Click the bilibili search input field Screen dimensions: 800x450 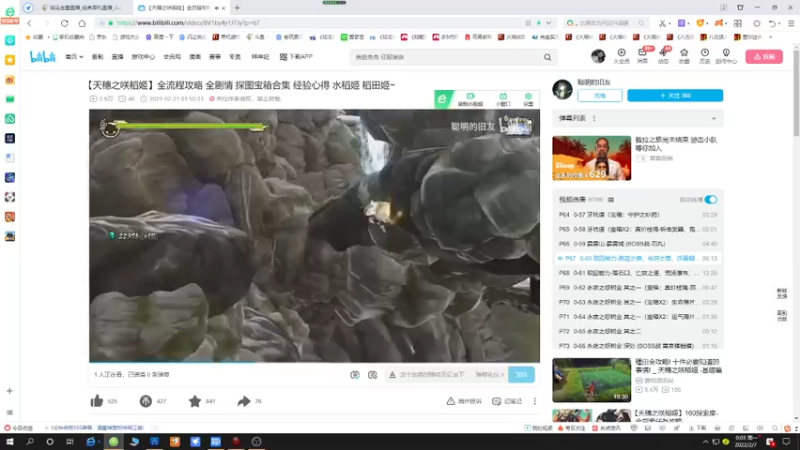pyautogui.click(x=446, y=57)
